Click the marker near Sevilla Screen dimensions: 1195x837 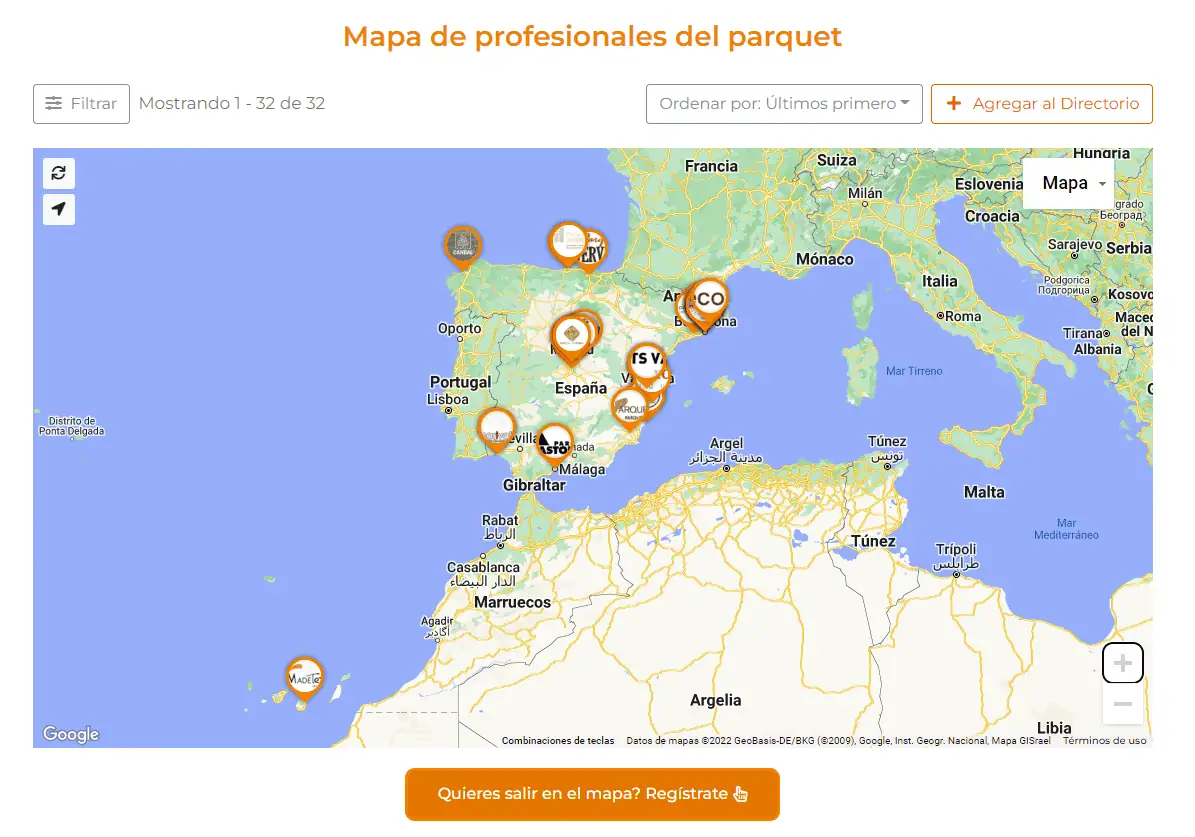[x=497, y=428]
